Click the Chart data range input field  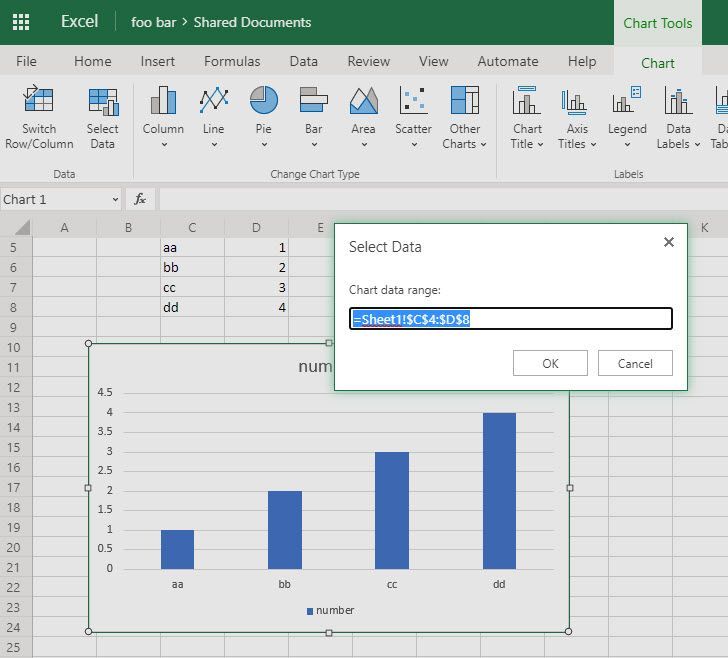510,319
